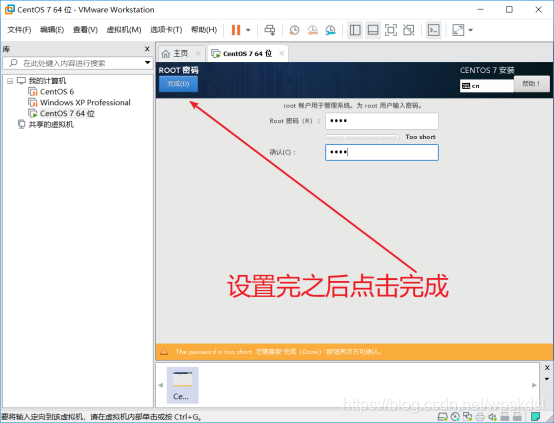Click the sound card status icon

click(x=493, y=417)
